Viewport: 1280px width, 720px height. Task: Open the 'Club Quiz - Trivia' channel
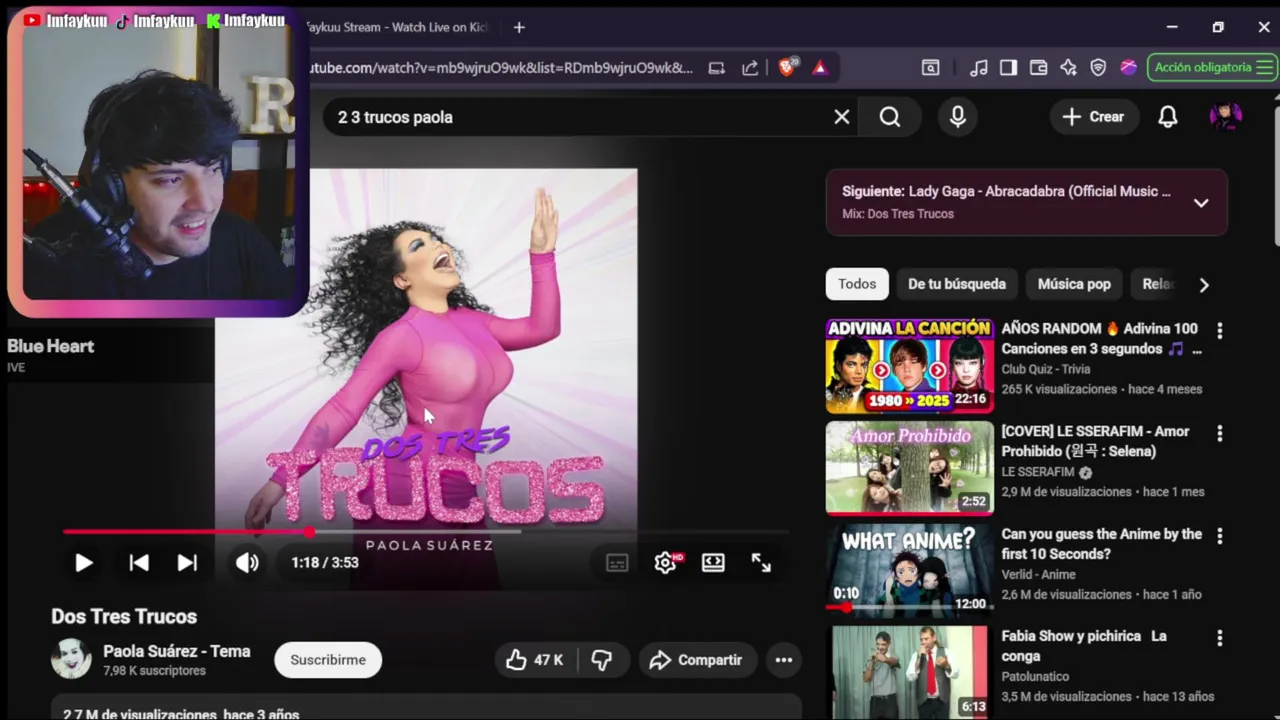1046,369
